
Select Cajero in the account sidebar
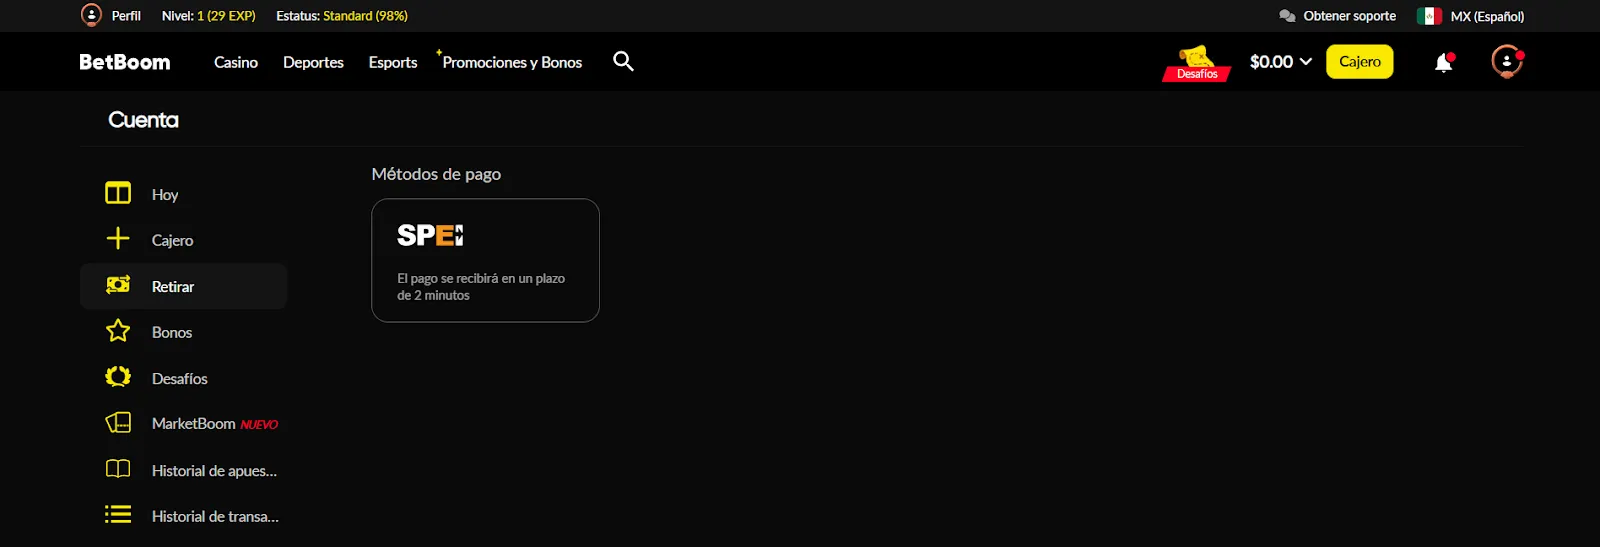click(183, 240)
